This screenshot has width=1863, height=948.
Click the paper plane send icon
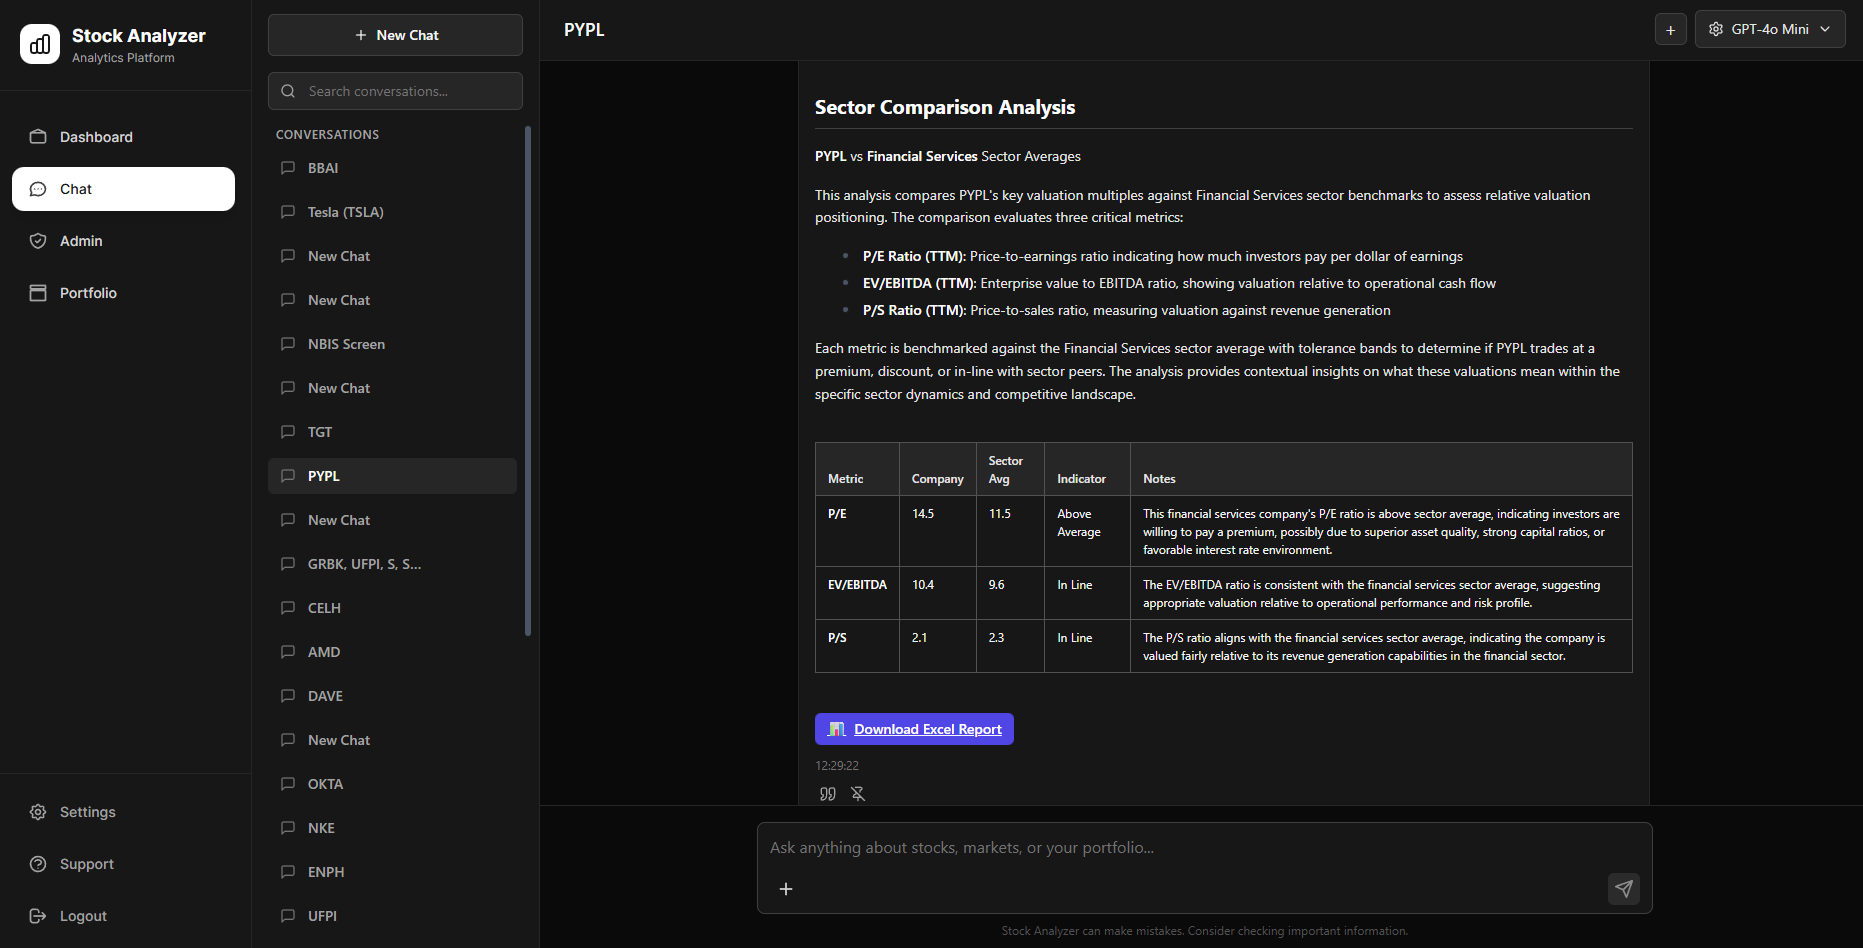[1624, 889]
